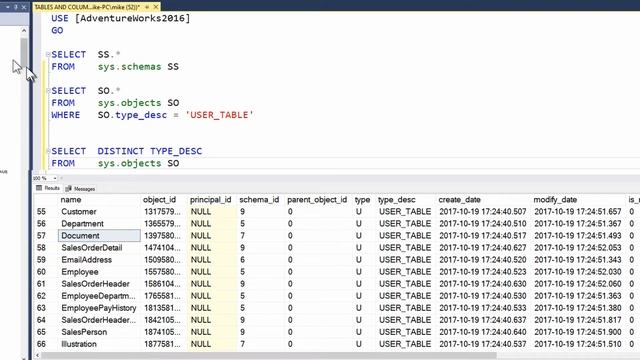Viewport: 640px width, 360px height.
Task: Pin the TABLES AND COLUM query tab
Action: (147, 7)
